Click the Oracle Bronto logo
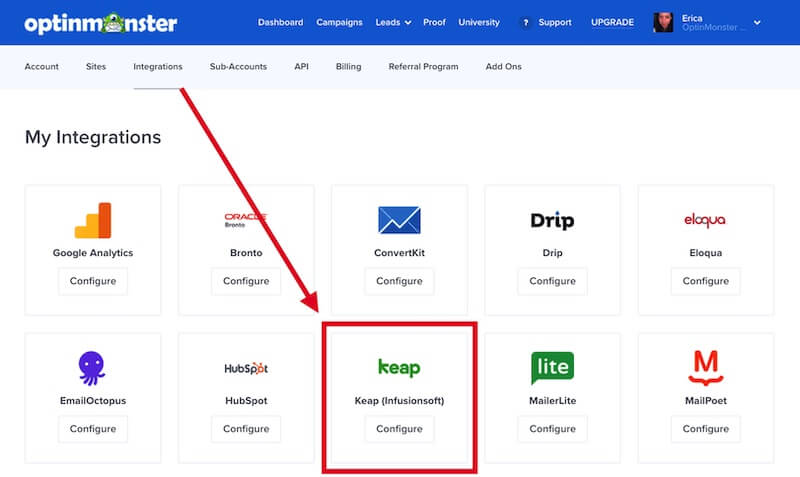The height and width of the screenshot is (477, 800). click(x=246, y=220)
